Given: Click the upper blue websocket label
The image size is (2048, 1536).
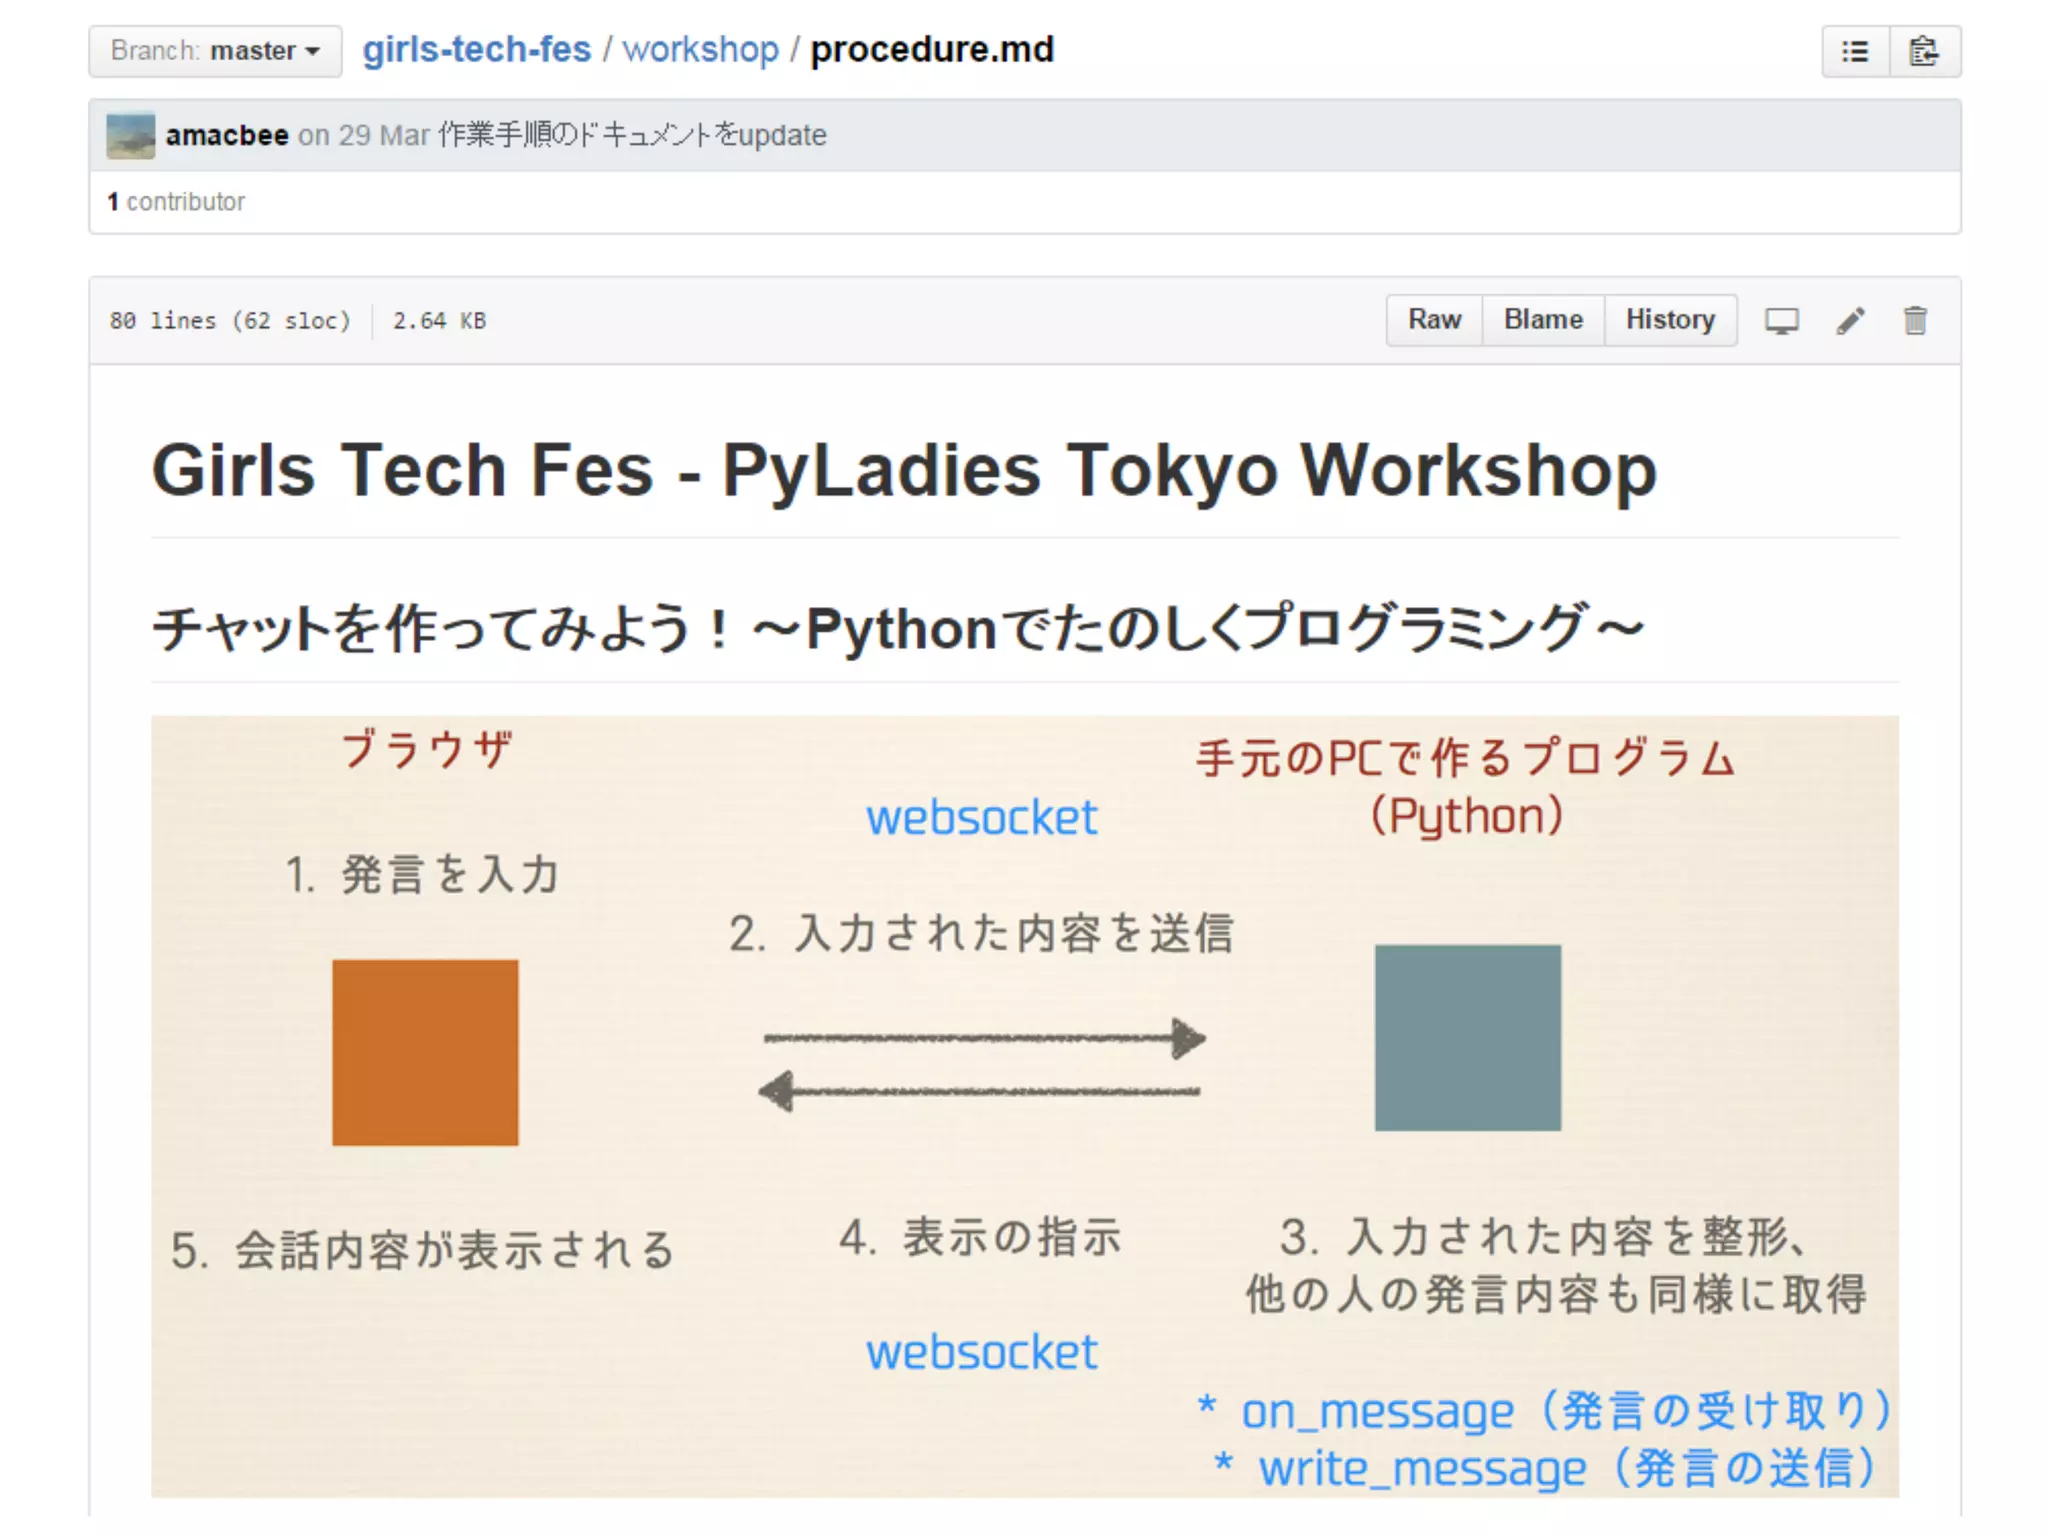Looking at the screenshot, I should (981, 817).
